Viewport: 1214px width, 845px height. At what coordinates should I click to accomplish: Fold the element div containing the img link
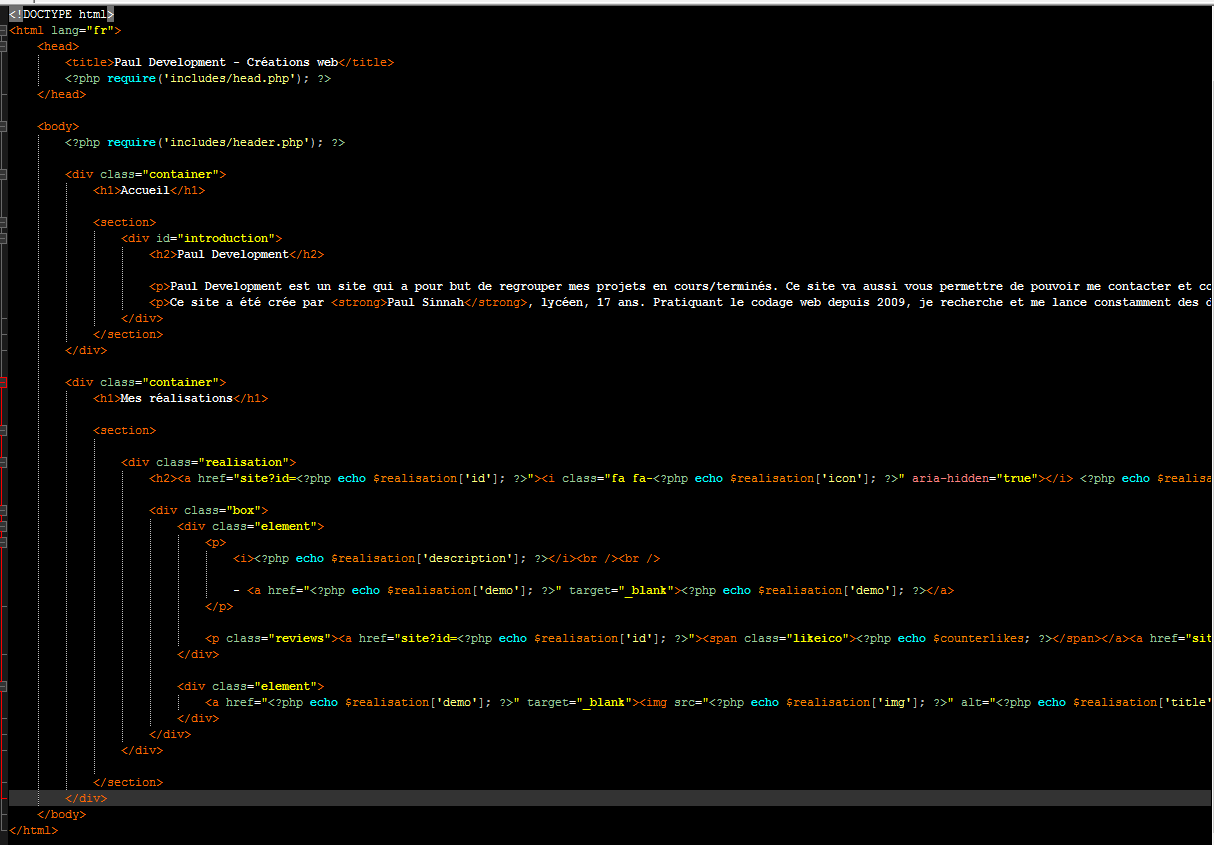4,686
